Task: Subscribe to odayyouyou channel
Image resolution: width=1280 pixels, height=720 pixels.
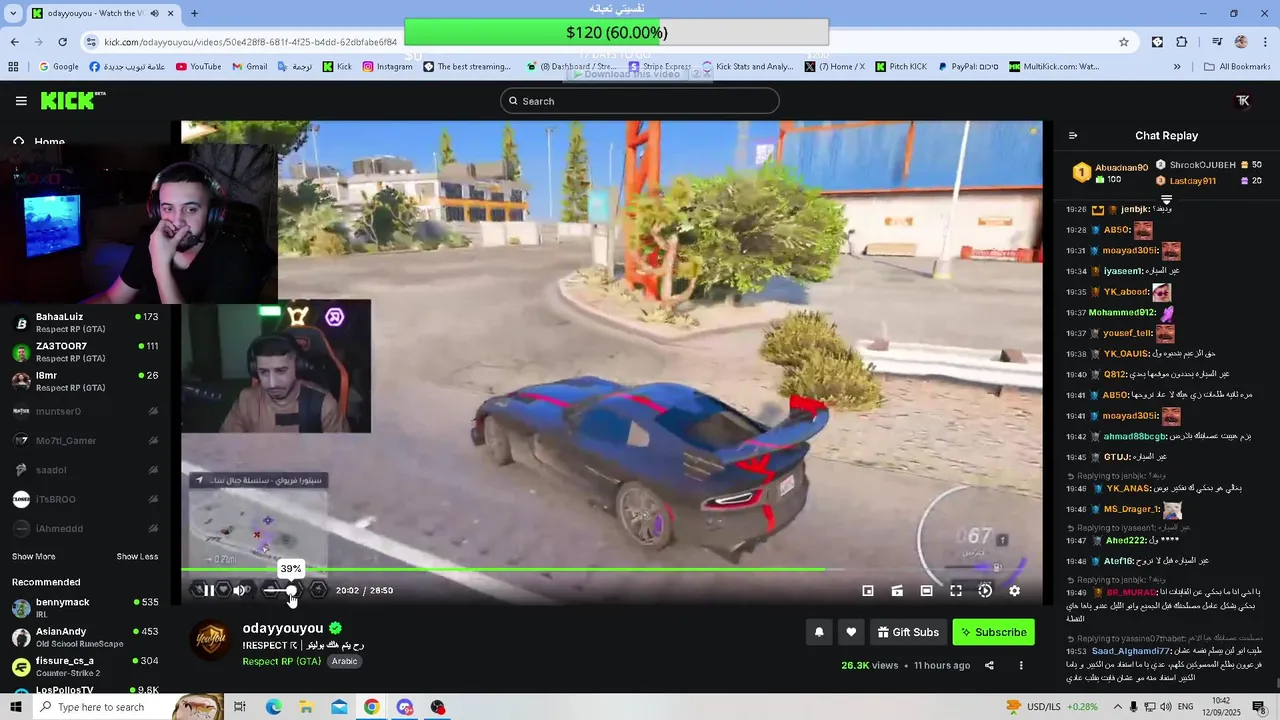Action: point(993,632)
